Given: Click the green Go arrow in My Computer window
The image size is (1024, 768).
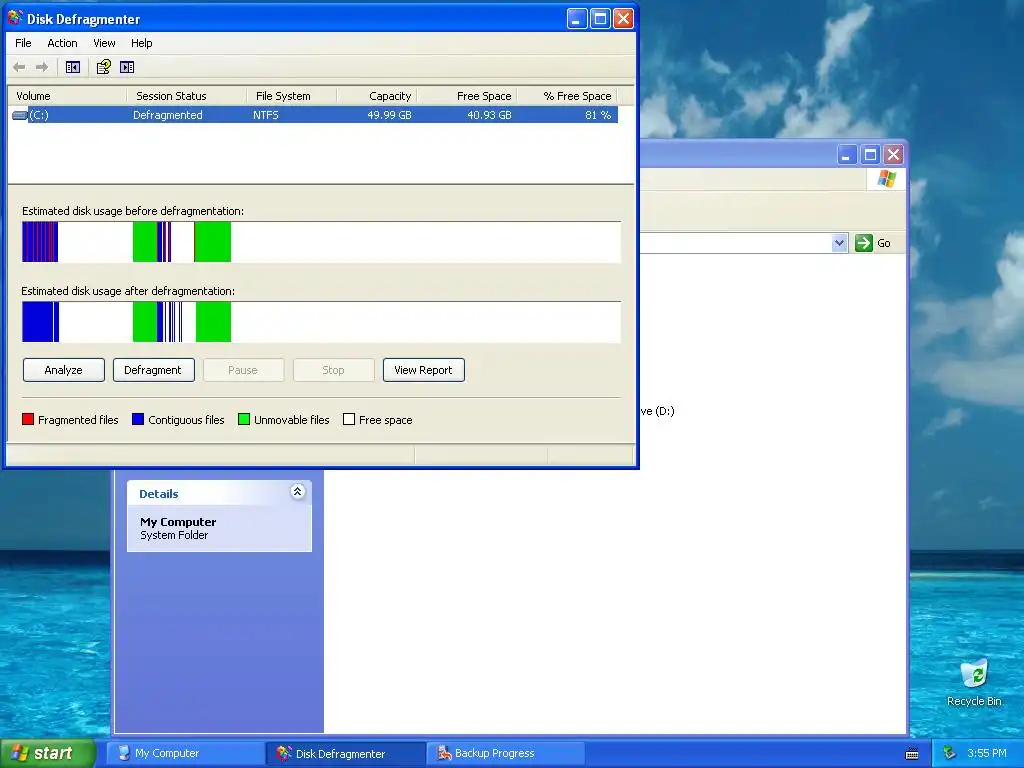Looking at the screenshot, I should 863,243.
